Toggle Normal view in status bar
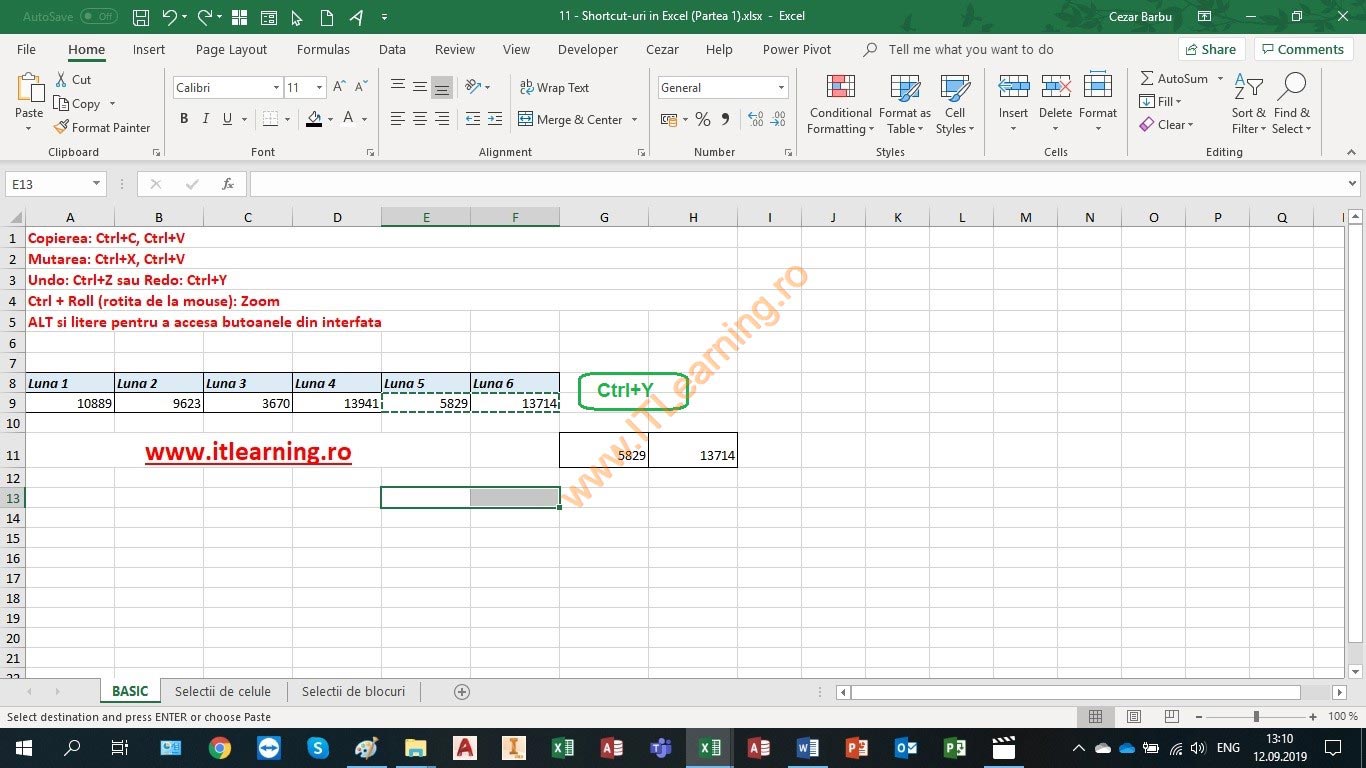 (1096, 717)
